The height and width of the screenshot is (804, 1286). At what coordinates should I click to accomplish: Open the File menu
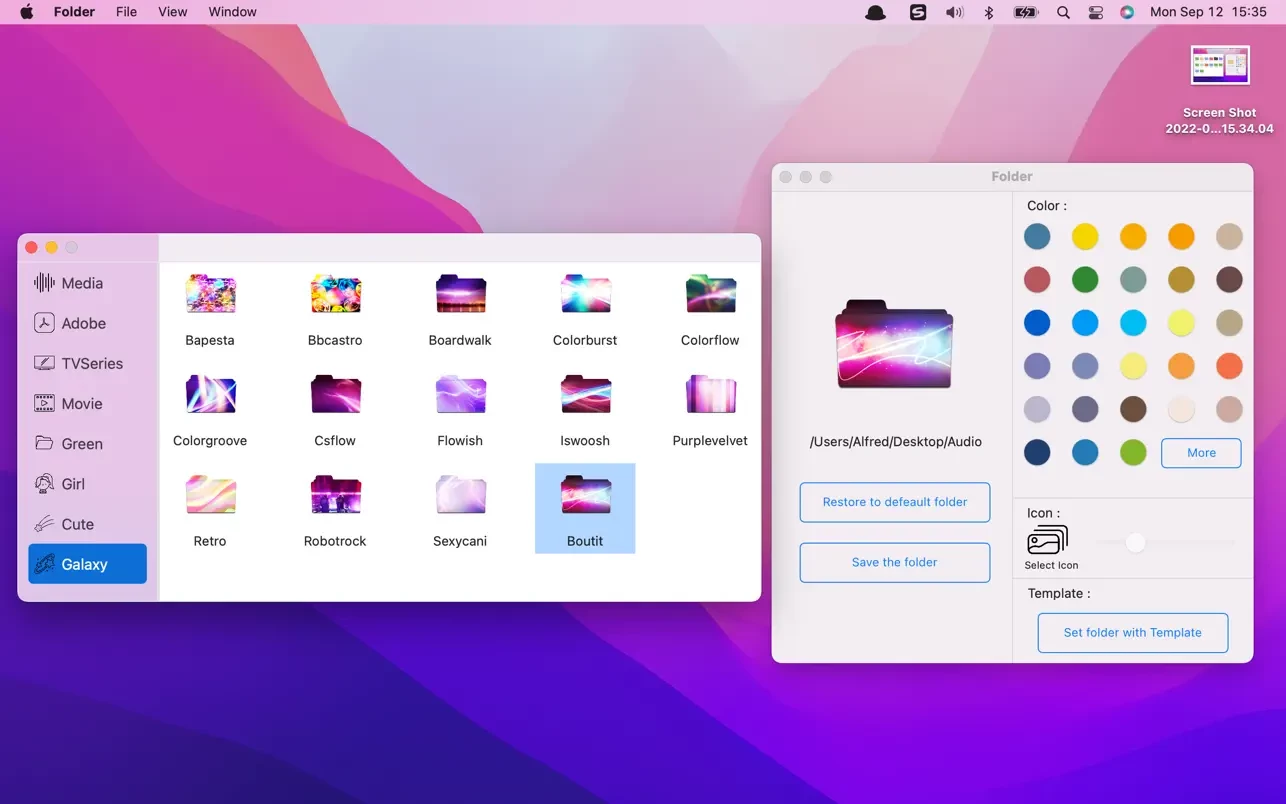126,12
